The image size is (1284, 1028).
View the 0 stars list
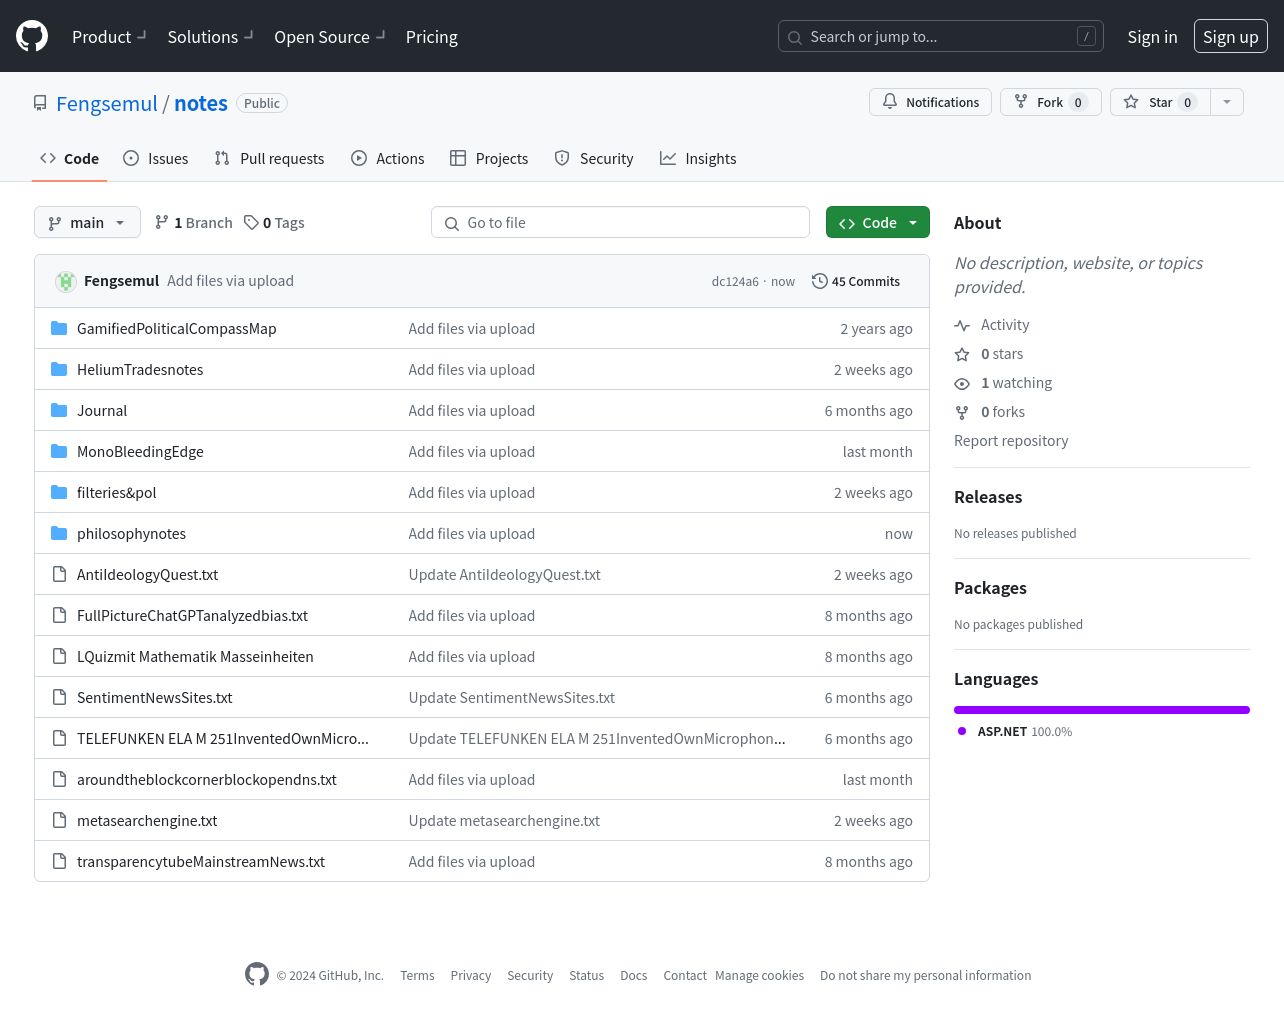[x=989, y=354]
